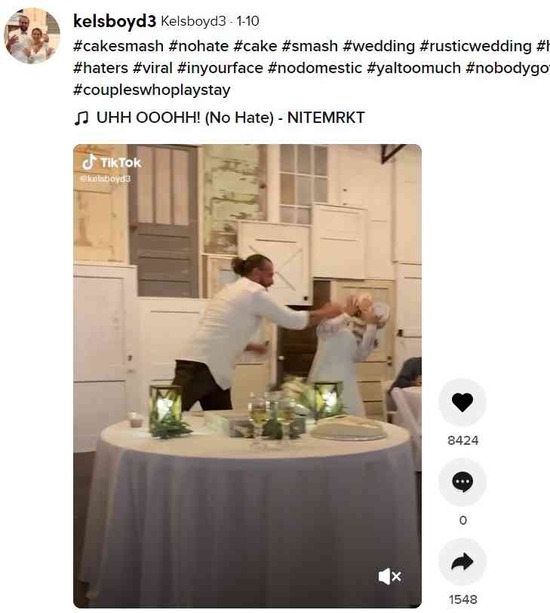Unmute the video with the speaker icon
The height and width of the screenshot is (613, 550).
tap(389, 577)
